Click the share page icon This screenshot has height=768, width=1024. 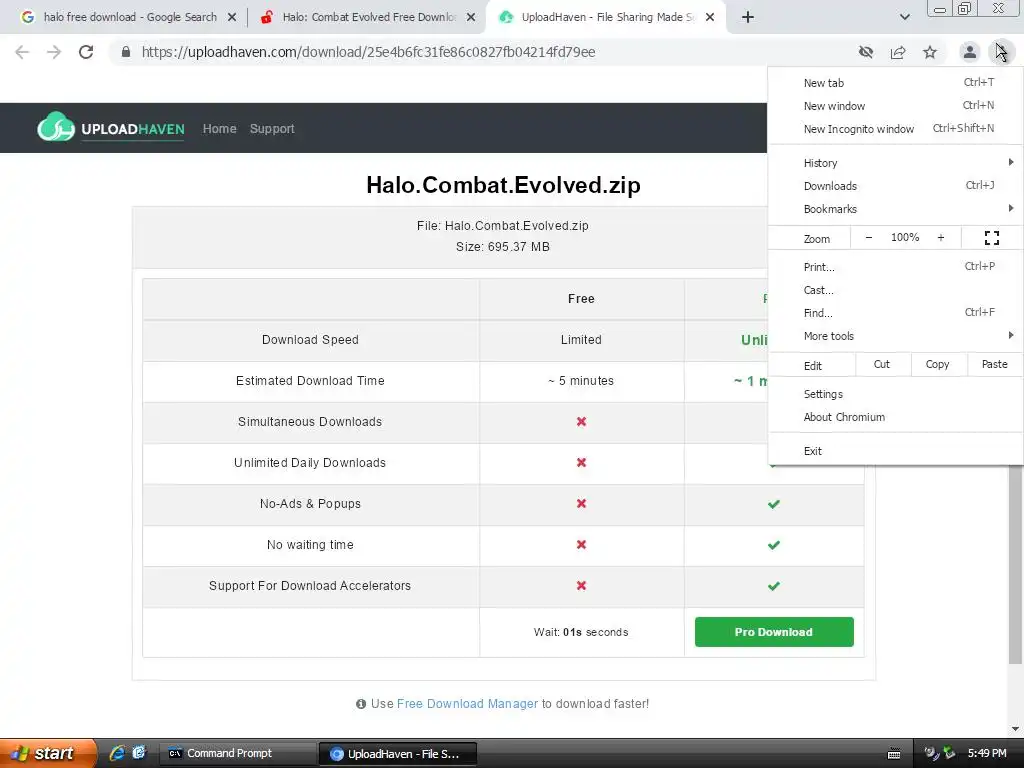point(898,52)
